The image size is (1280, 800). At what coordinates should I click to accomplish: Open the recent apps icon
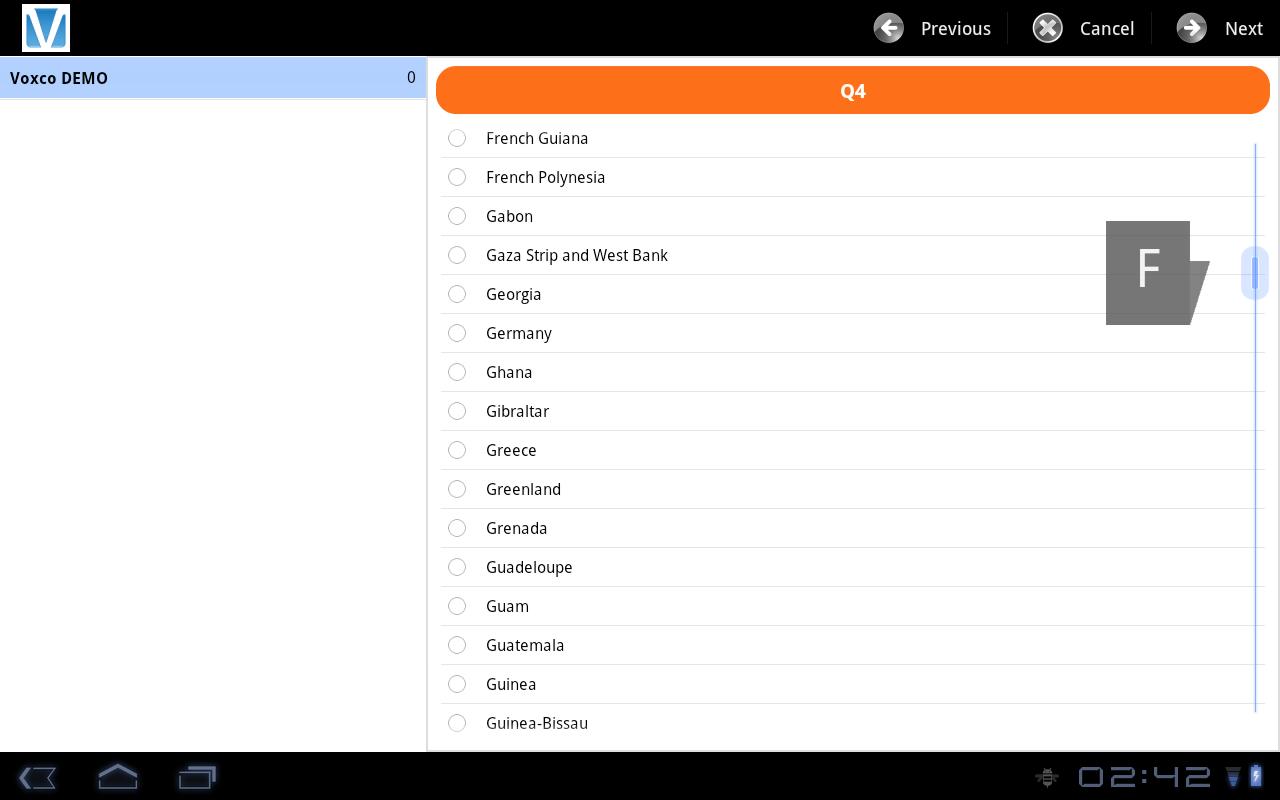click(197, 777)
